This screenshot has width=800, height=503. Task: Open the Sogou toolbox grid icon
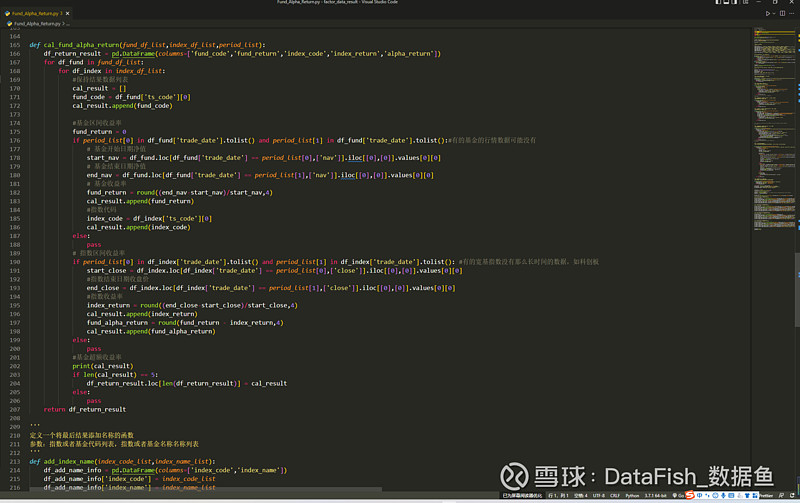(755, 495)
